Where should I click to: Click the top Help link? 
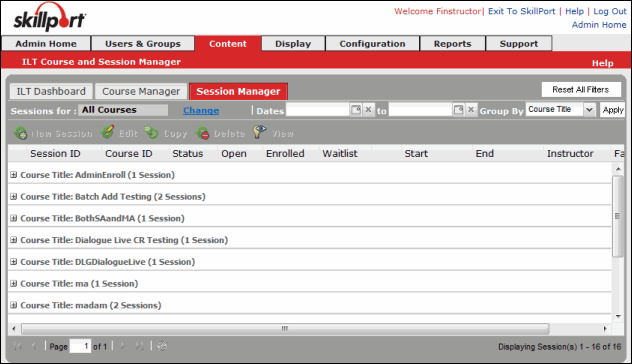tap(574, 11)
